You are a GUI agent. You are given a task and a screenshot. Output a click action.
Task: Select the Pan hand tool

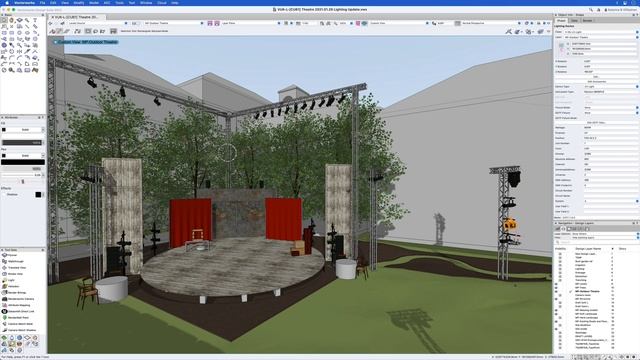pyautogui.click(x=12, y=20)
